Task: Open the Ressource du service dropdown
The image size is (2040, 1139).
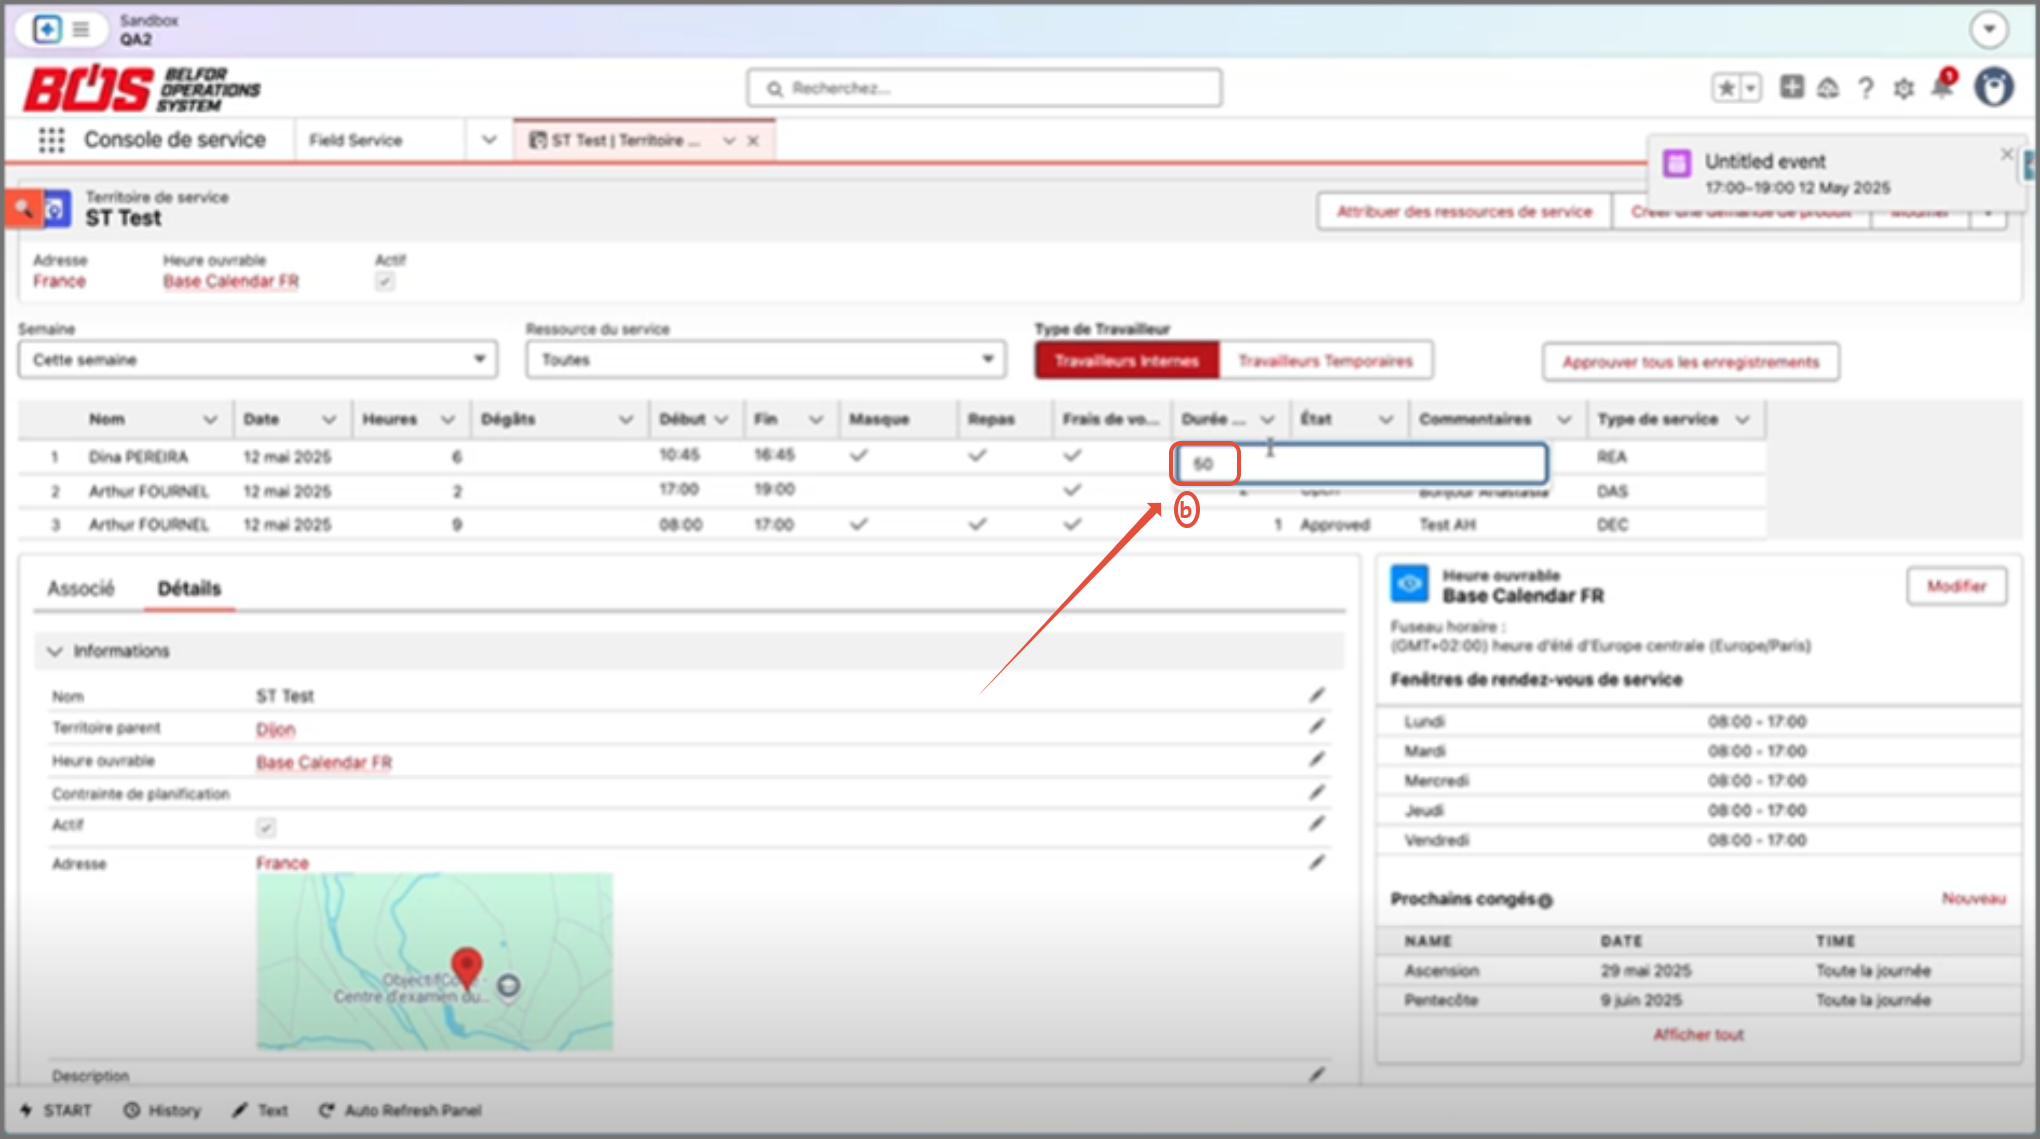Action: (x=766, y=360)
